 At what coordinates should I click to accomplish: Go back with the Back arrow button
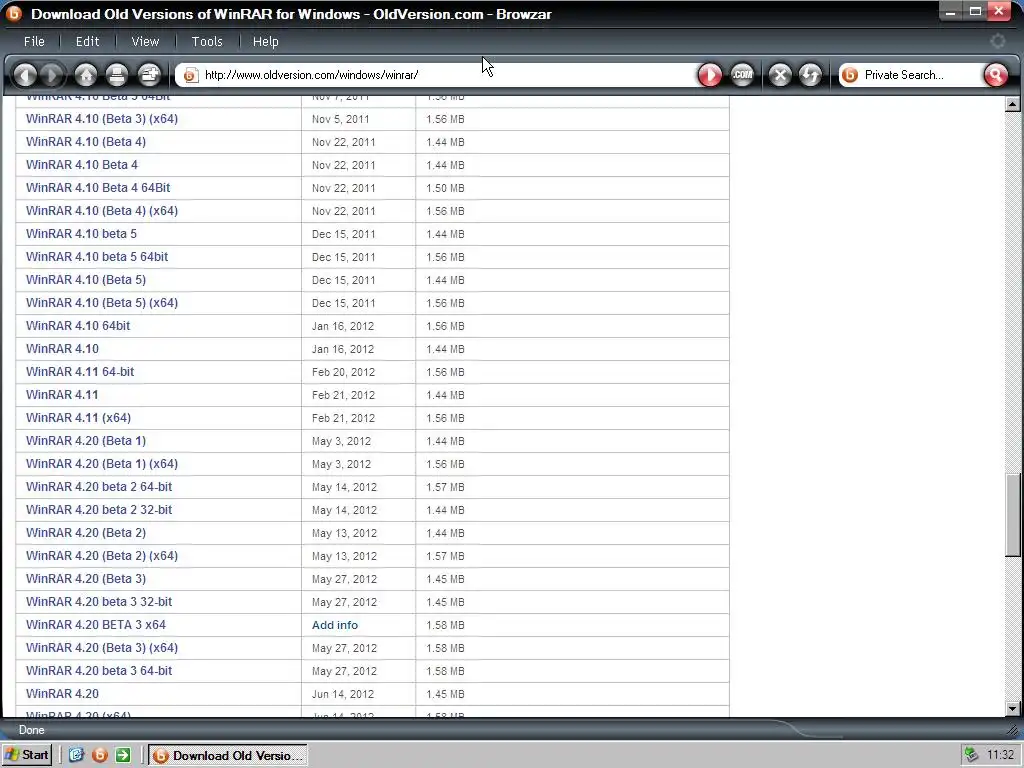click(25, 75)
